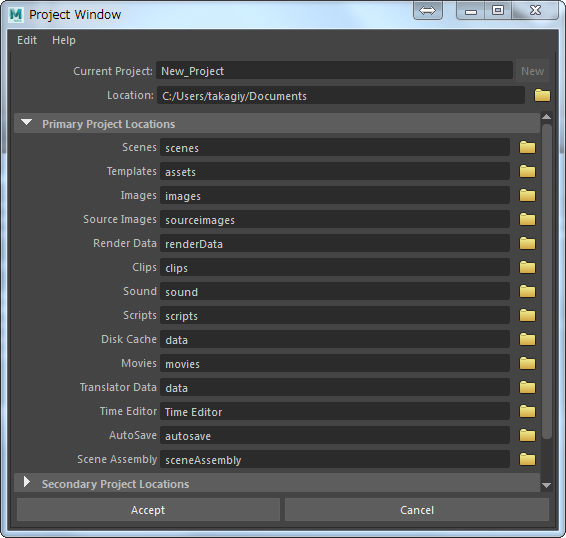Minimize the Project Window
The height and width of the screenshot is (538, 566).
(471, 10)
